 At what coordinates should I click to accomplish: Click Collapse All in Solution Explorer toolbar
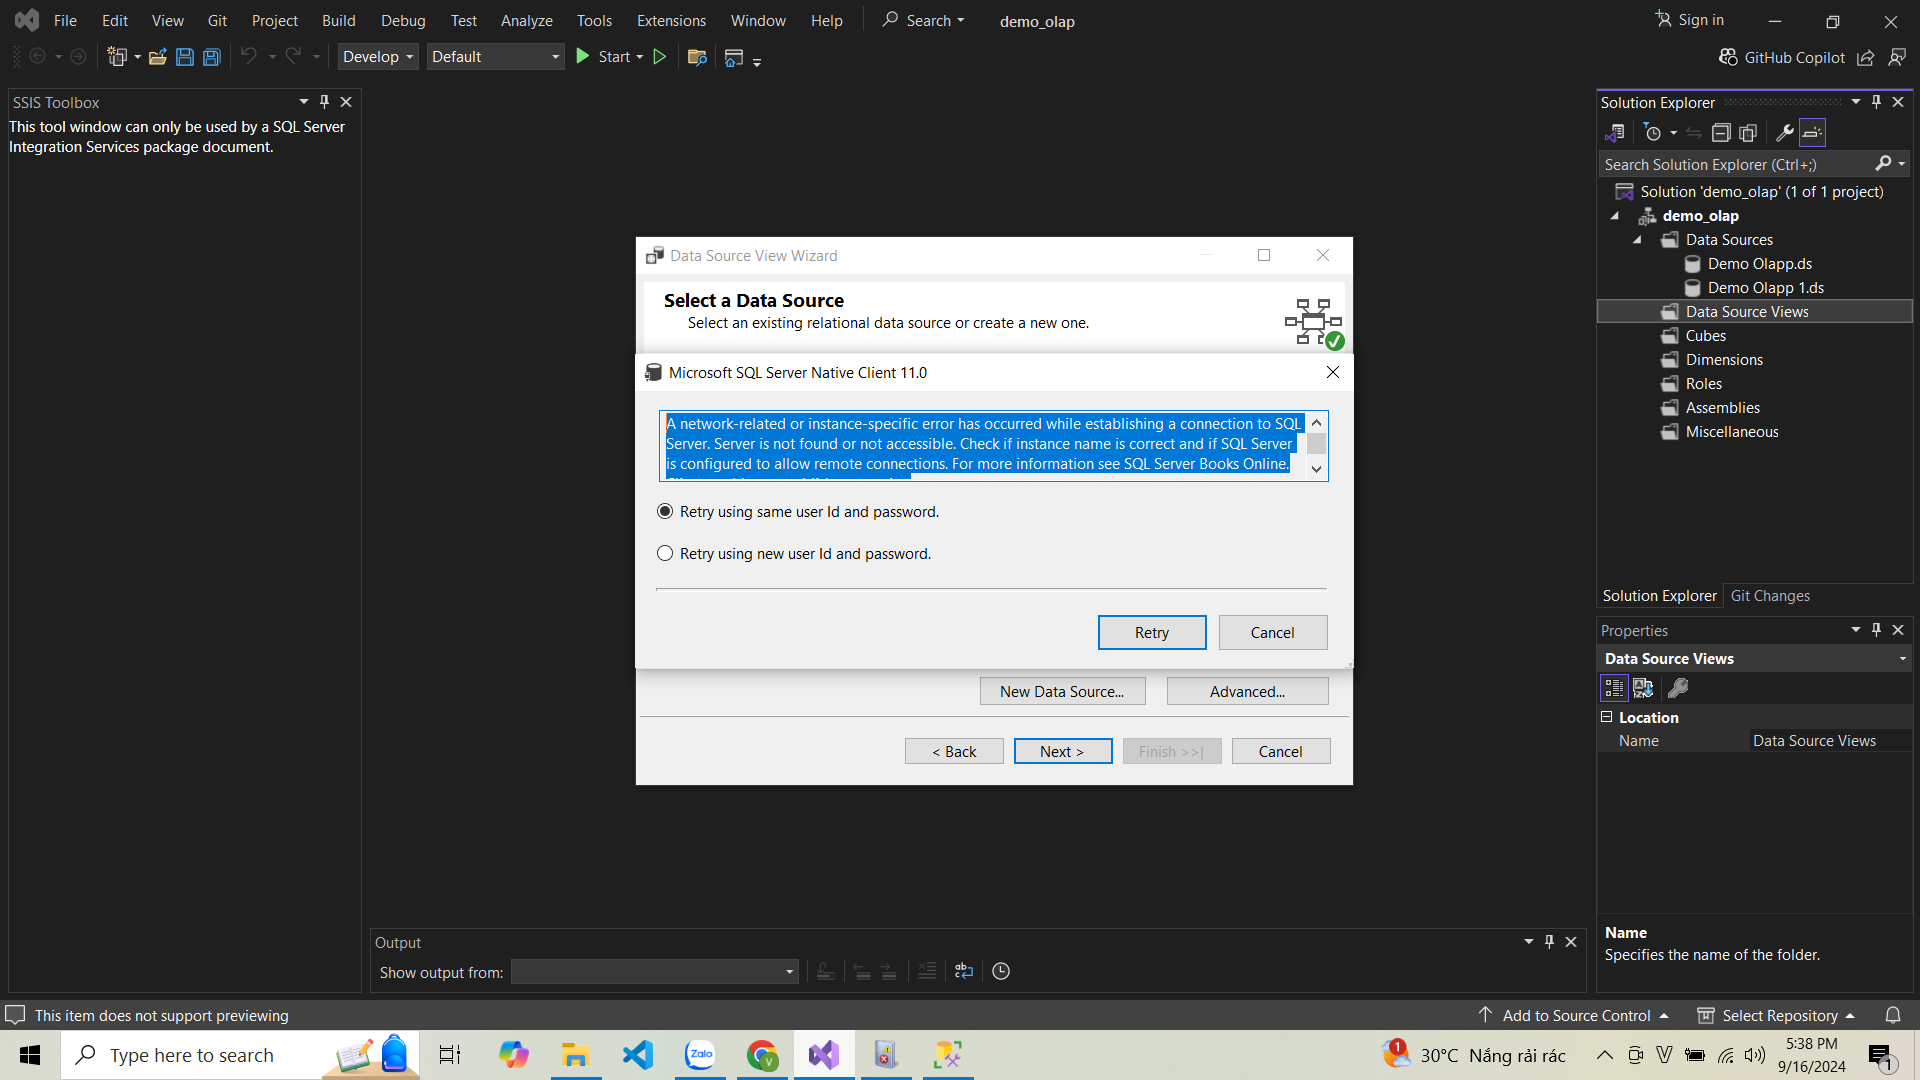pyautogui.click(x=1721, y=133)
